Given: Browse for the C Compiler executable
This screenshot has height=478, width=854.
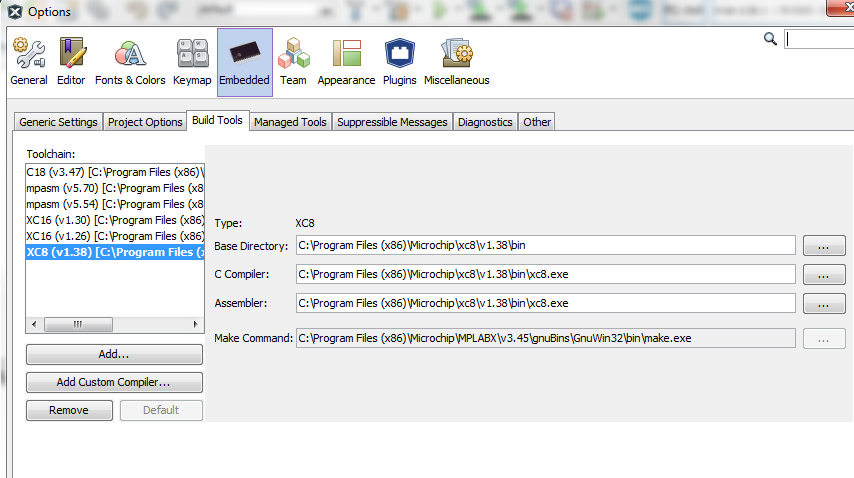Looking at the screenshot, I should [824, 274].
